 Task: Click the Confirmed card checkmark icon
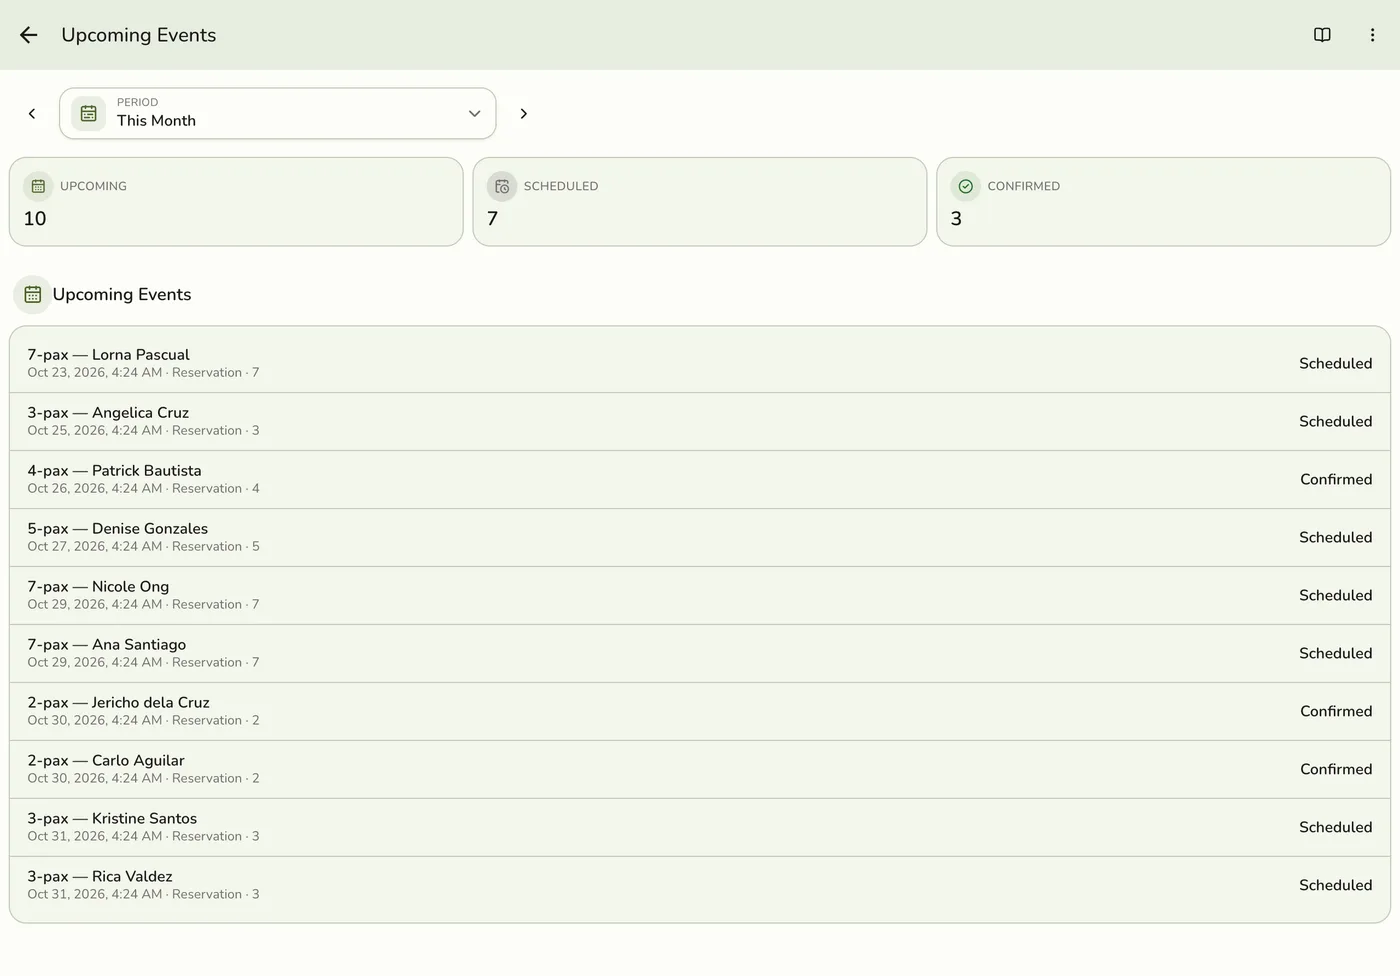966,186
